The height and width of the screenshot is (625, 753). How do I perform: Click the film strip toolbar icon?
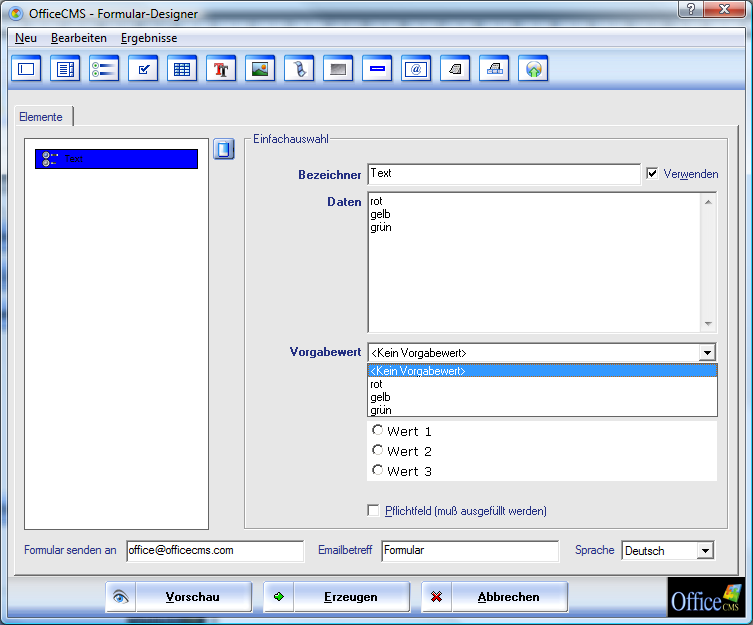299,69
